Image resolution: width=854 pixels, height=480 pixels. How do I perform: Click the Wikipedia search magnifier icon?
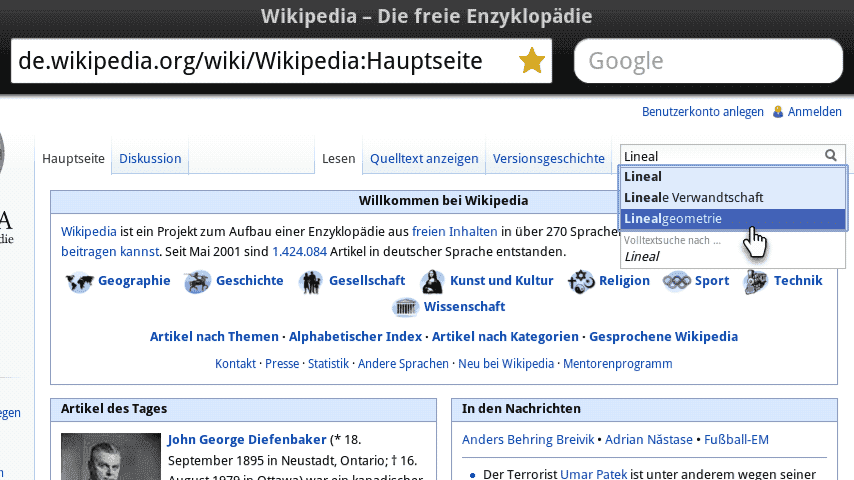[x=831, y=156]
